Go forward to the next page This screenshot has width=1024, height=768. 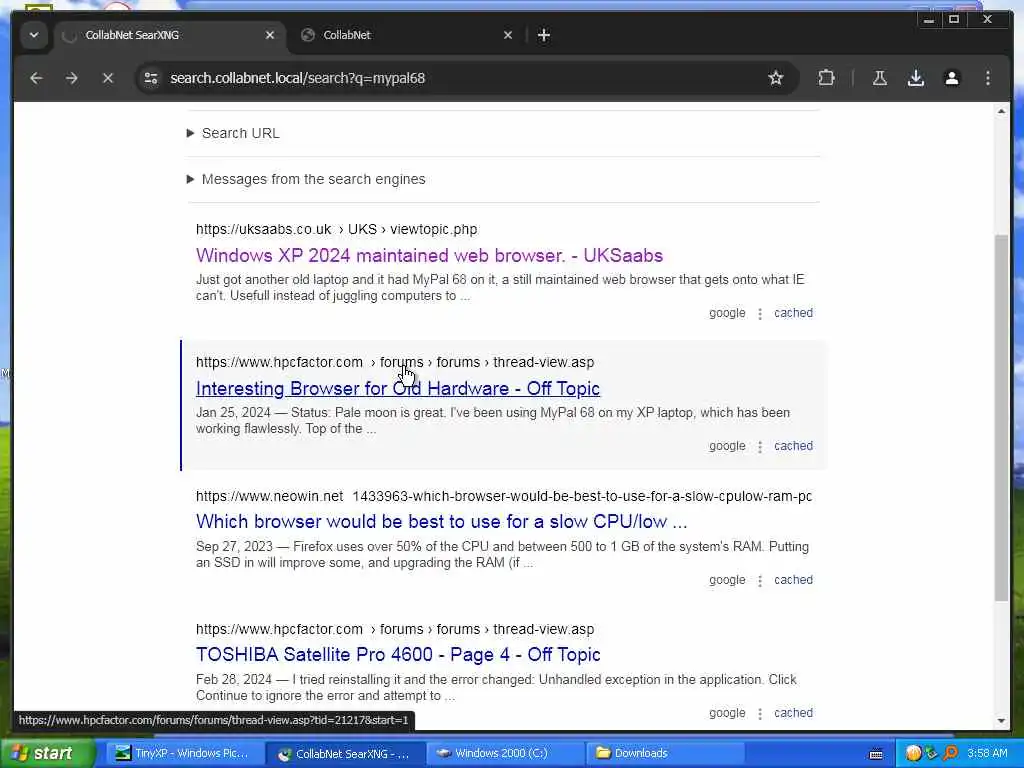click(72, 78)
